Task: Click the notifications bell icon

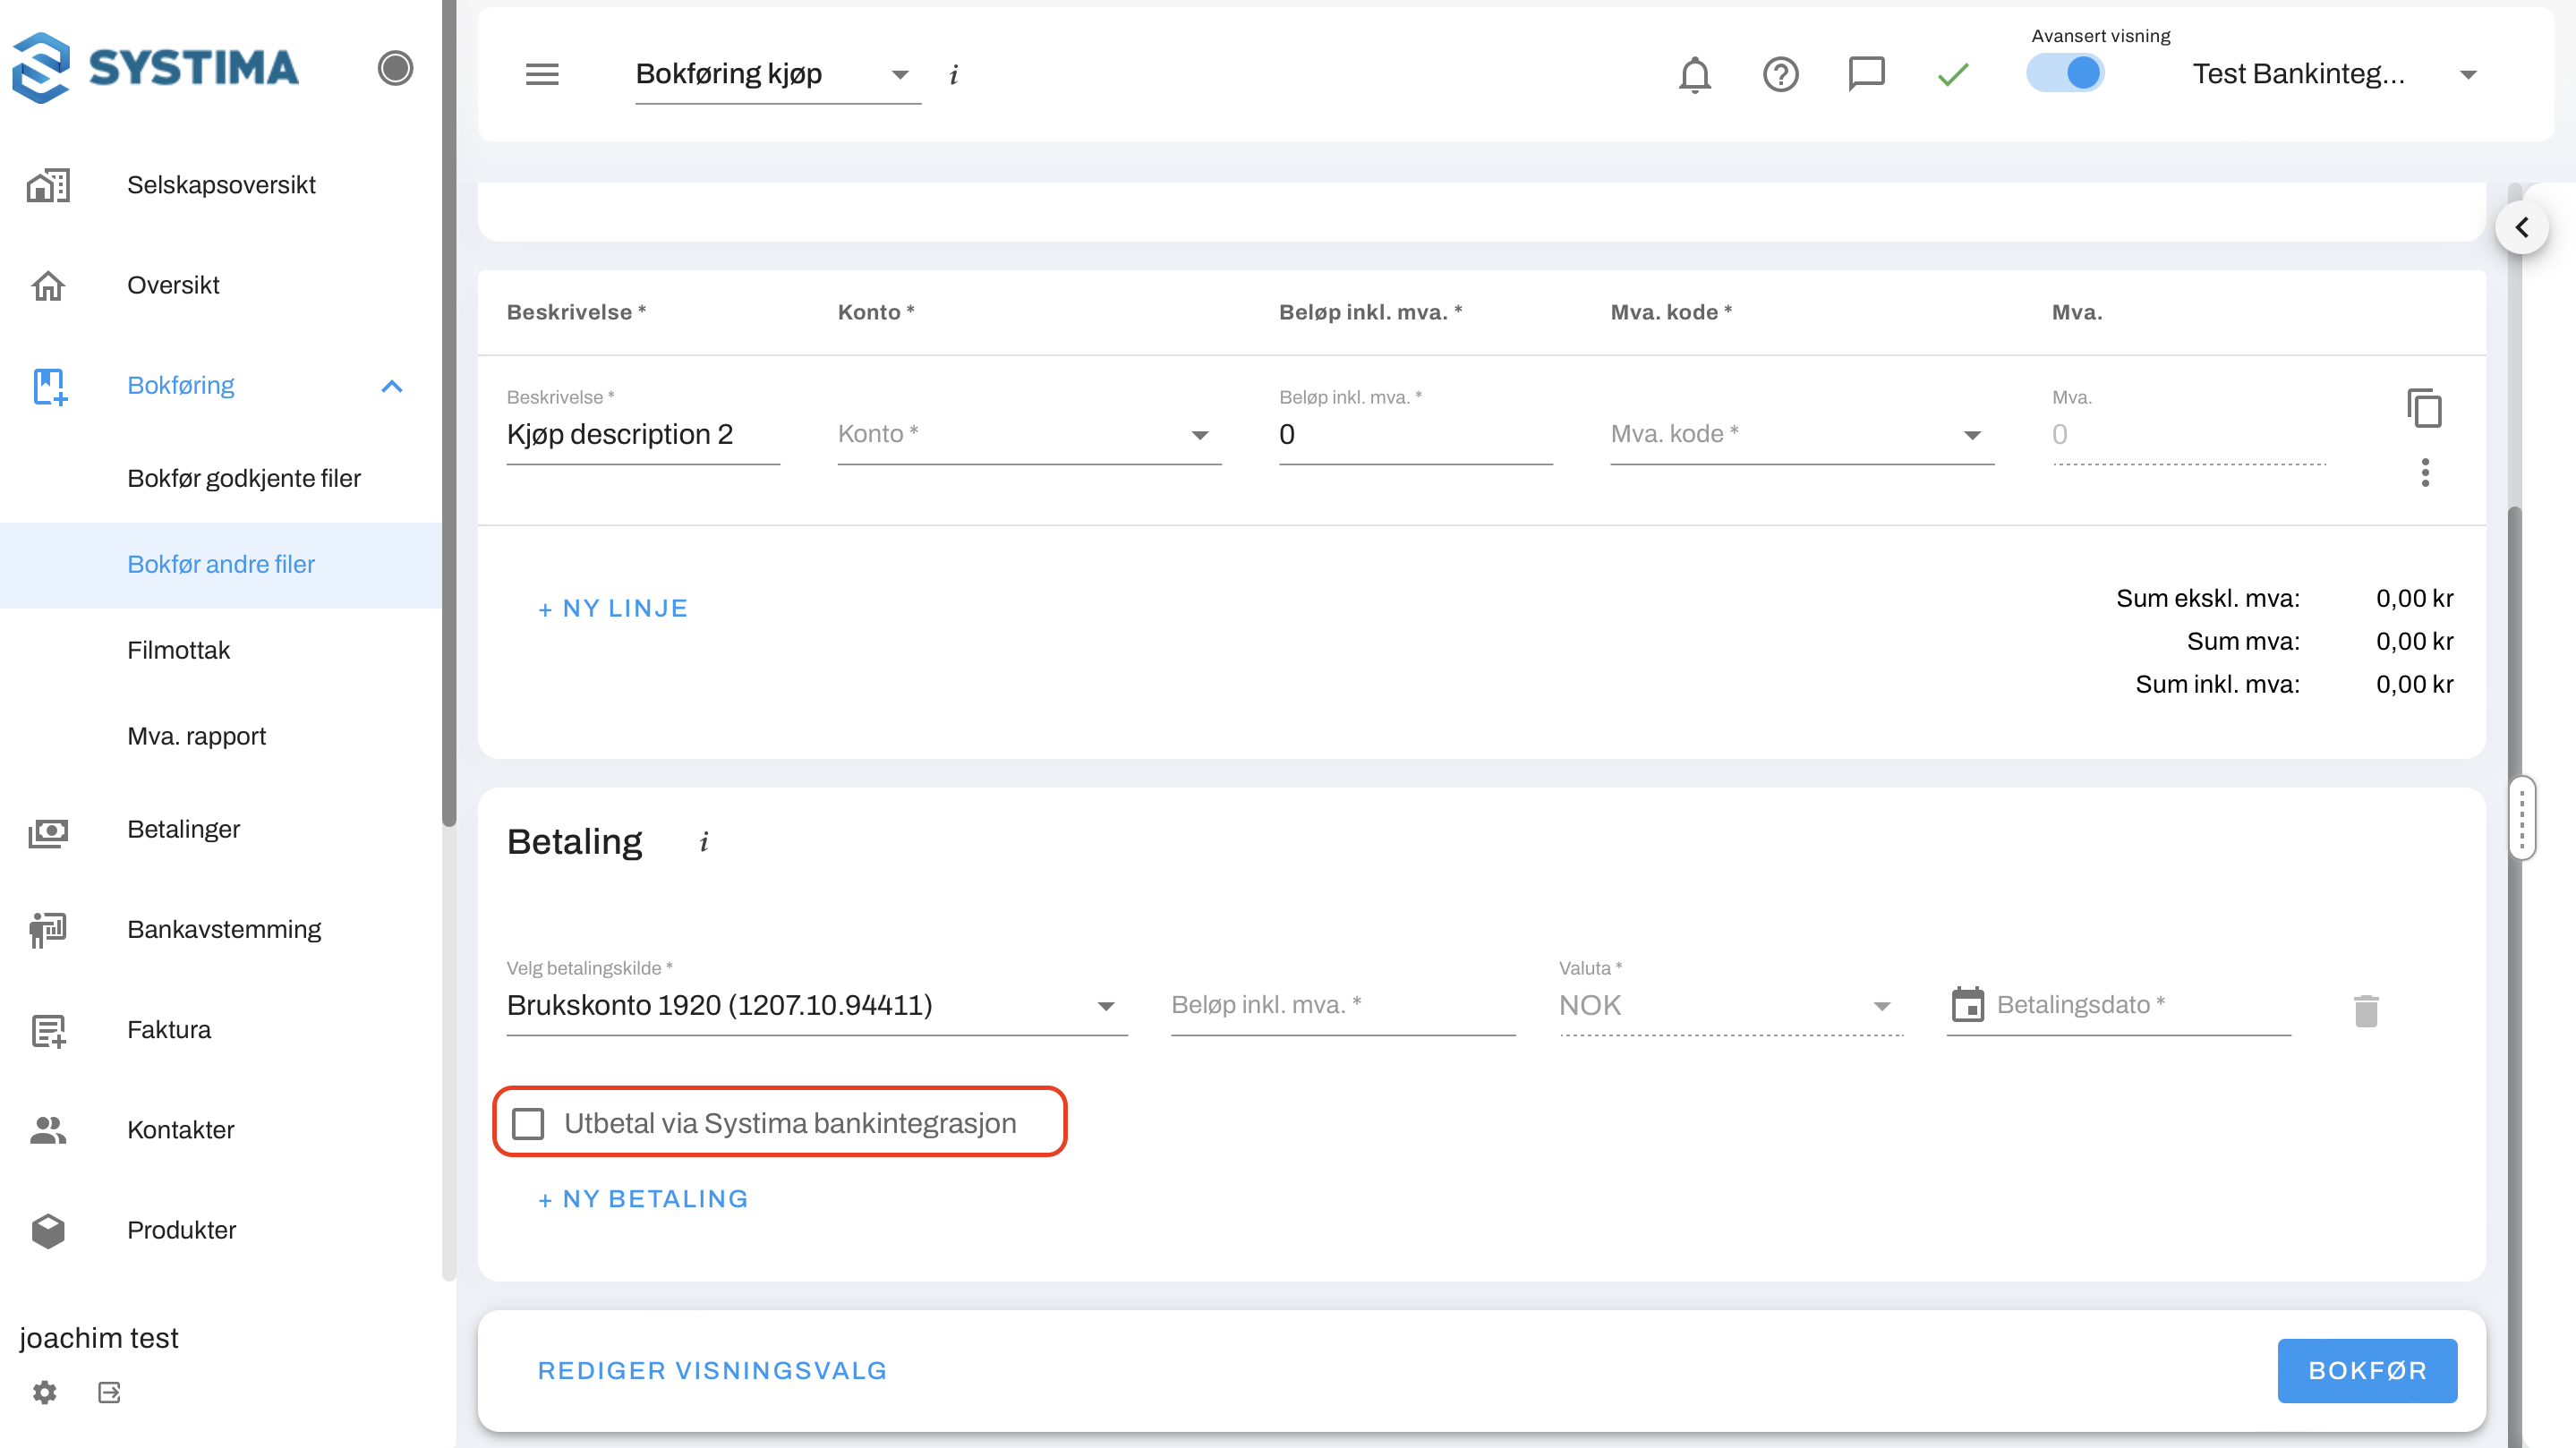Action: pyautogui.click(x=1694, y=74)
